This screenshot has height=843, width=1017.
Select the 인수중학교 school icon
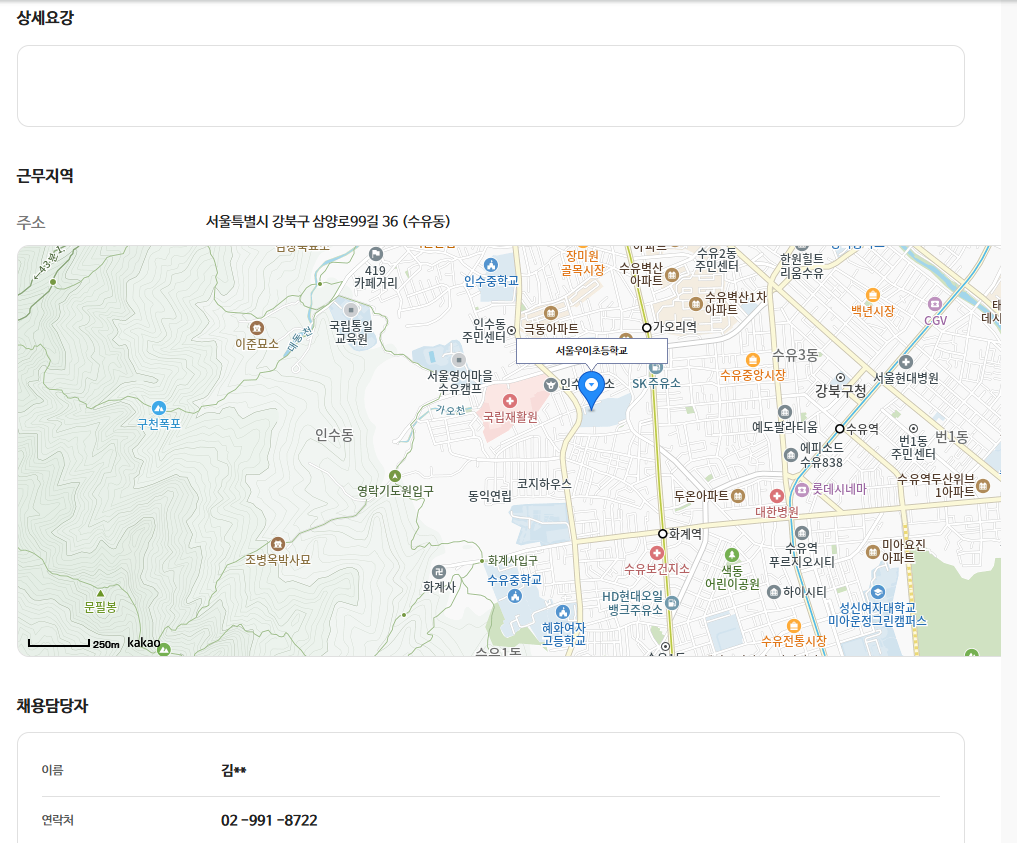490,265
